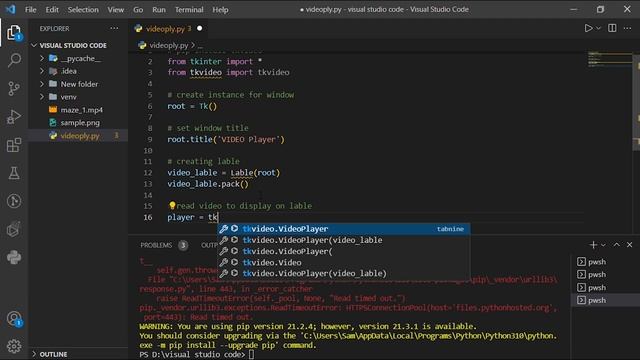Screen dimensions: 640x360
Task: Click the Lable(root) text on line 12
Action: tap(255, 173)
